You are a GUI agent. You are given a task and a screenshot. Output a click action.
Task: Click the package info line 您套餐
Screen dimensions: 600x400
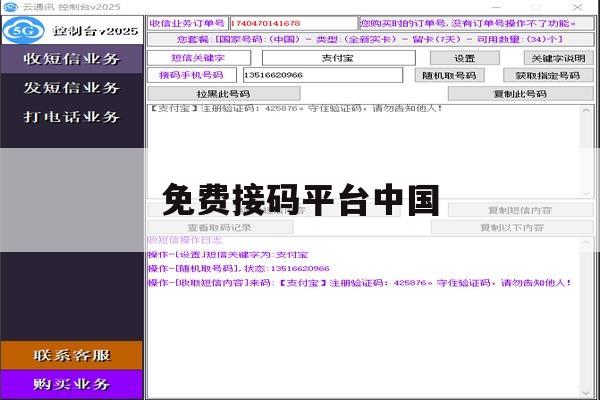370,39
